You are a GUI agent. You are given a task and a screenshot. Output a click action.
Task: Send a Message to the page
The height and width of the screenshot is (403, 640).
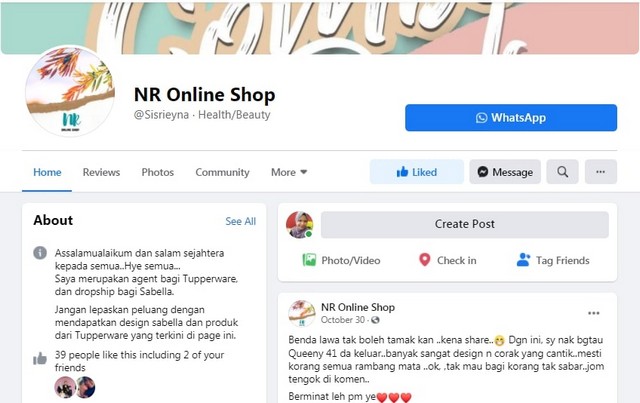click(x=505, y=172)
